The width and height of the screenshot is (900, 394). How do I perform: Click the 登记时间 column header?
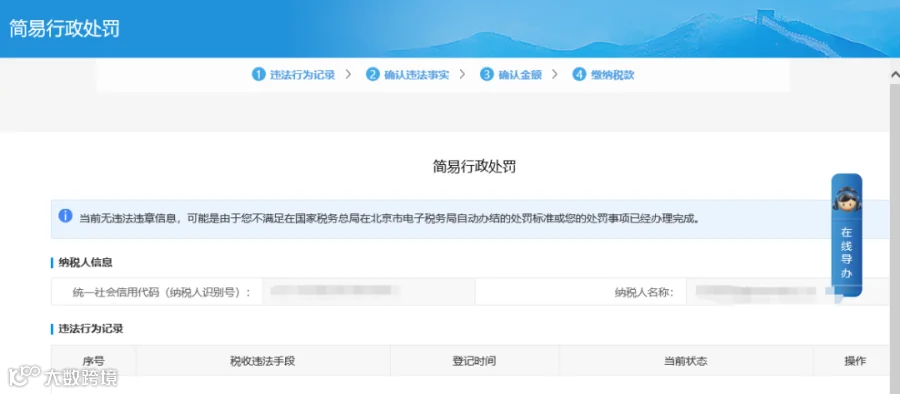point(474,361)
